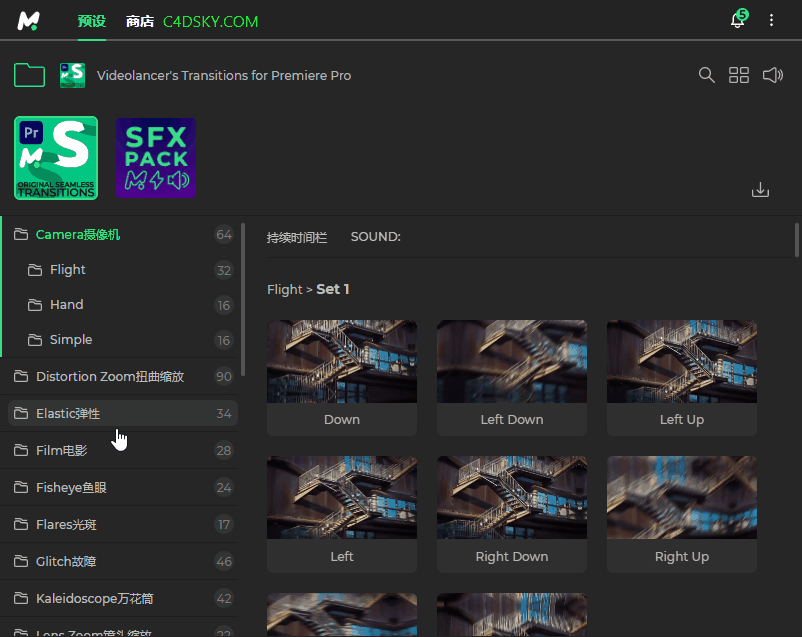Image resolution: width=802 pixels, height=637 pixels.
Task: Click the small Transitions pack icon beside title
Action: tap(72, 75)
